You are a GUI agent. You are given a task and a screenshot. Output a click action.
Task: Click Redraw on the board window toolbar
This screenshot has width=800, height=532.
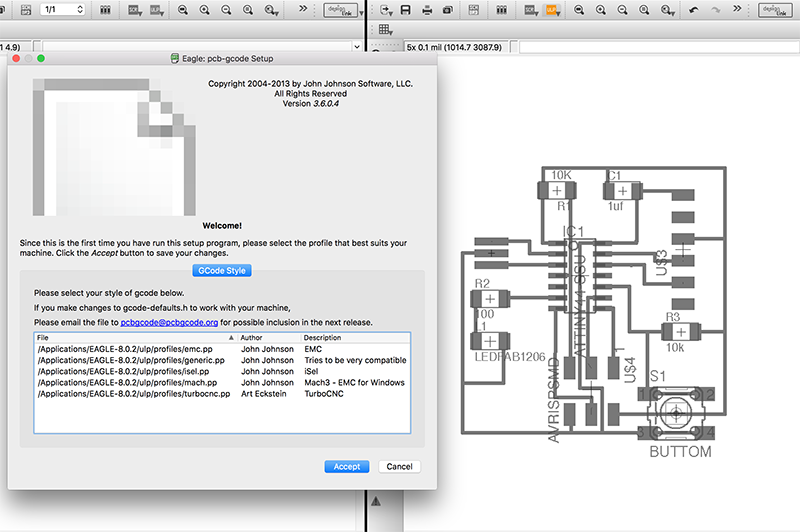point(644,10)
